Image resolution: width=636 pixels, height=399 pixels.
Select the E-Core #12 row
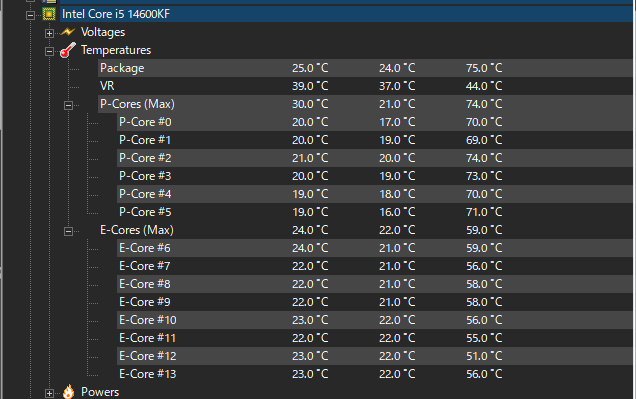tap(375, 356)
